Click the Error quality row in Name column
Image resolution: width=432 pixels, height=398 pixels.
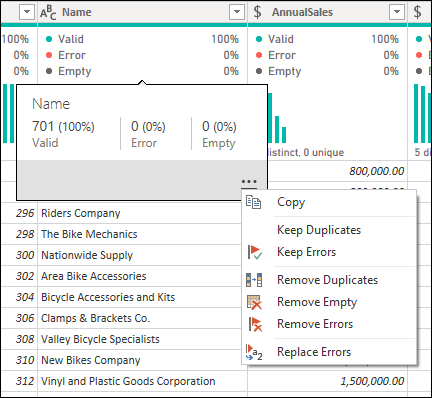(x=142, y=55)
